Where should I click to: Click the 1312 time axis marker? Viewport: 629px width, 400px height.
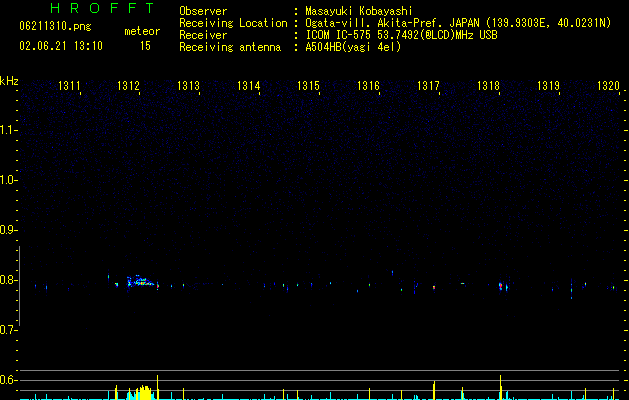128,85
